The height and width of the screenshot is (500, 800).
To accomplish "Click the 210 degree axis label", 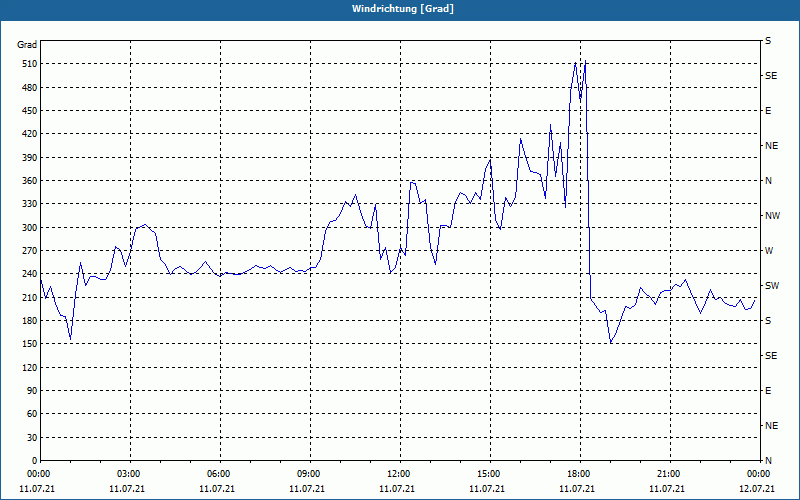I will [x=31, y=297].
